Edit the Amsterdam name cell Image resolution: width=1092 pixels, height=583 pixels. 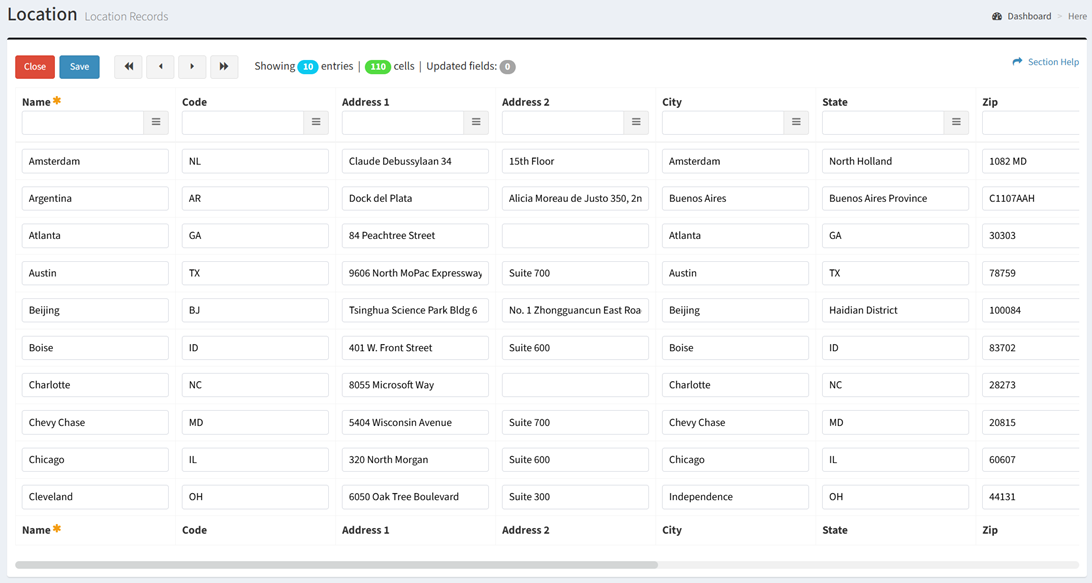[x=95, y=161]
